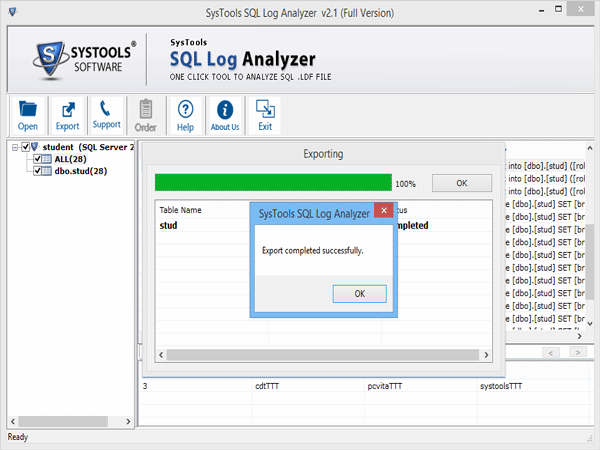Click the Ready status bar text
The image size is (600, 450).
point(18,437)
